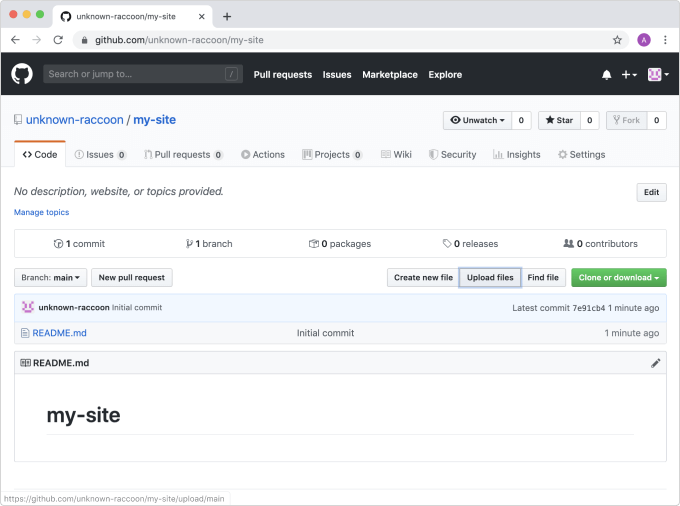The width and height of the screenshot is (680, 506).
Task: Click the address bar URL
Action: point(179,40)
